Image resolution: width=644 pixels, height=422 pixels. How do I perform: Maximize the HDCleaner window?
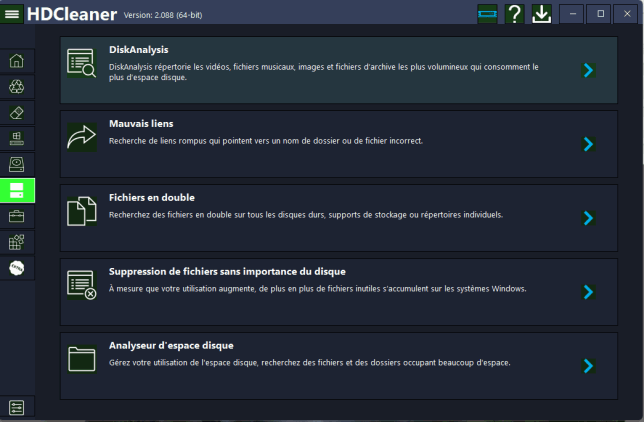coord(600,14)
